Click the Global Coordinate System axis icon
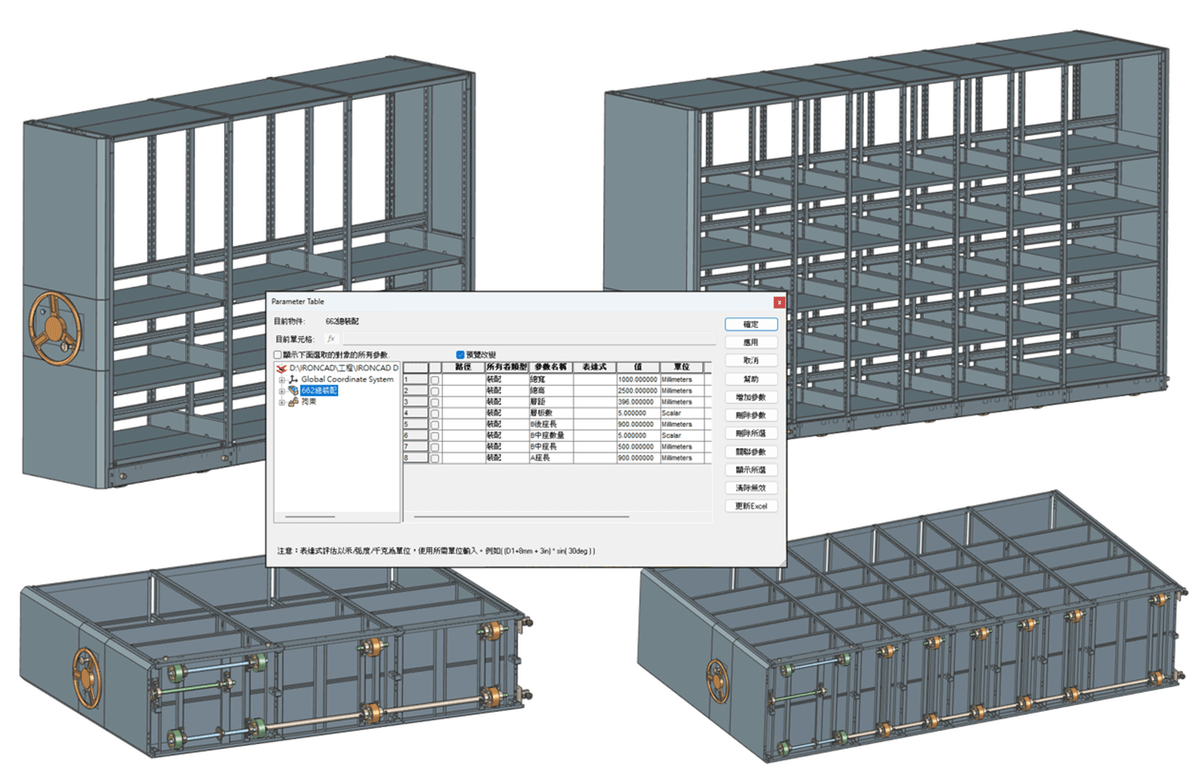 (x=293, y=380)
